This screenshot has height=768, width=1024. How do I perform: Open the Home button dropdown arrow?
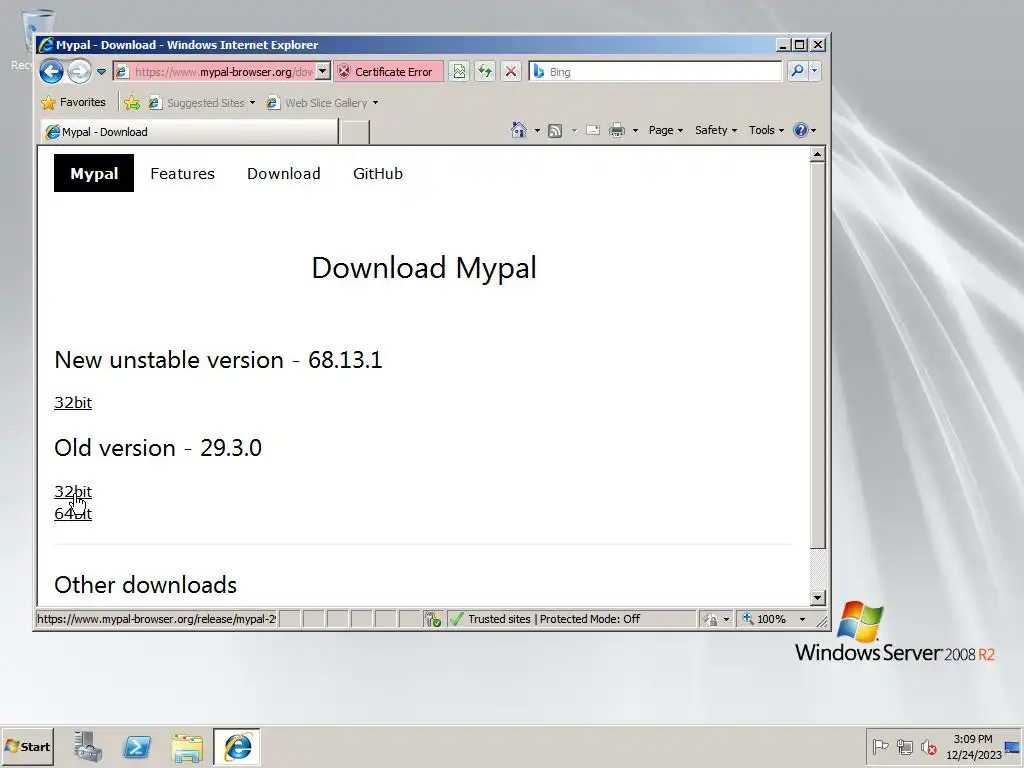[537, 131]
